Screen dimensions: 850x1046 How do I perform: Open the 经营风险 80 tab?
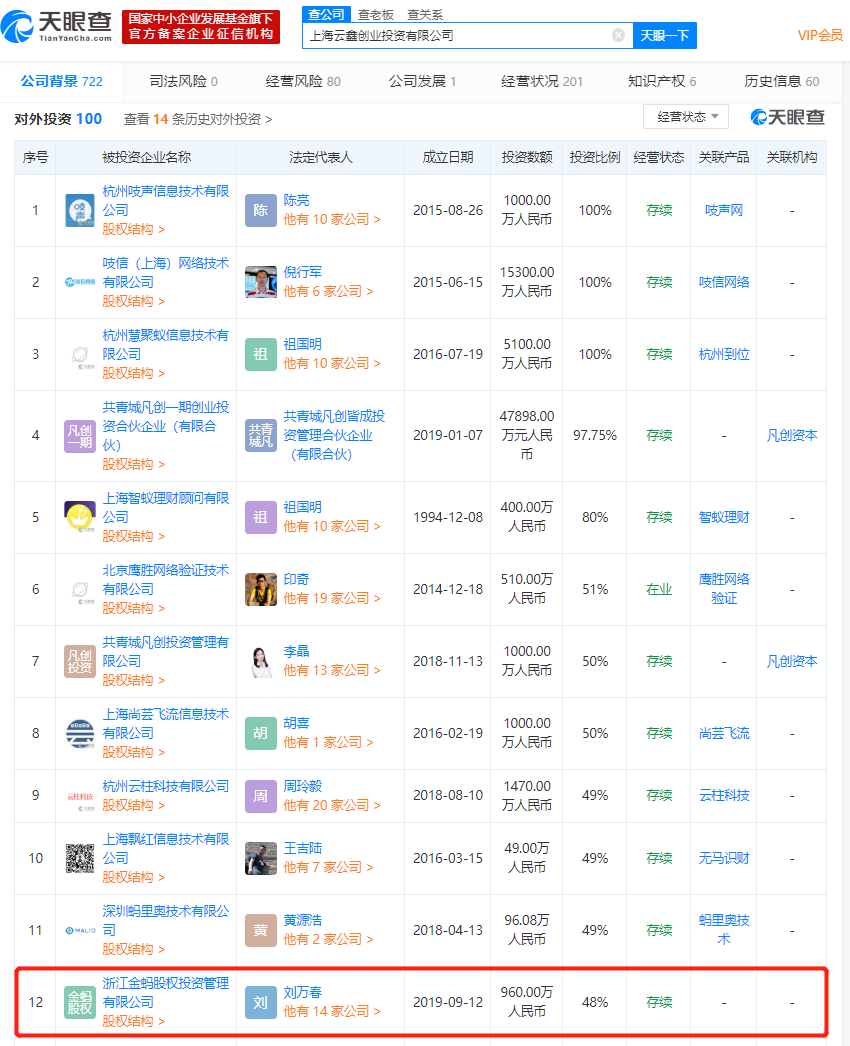(x=303, y=81)
